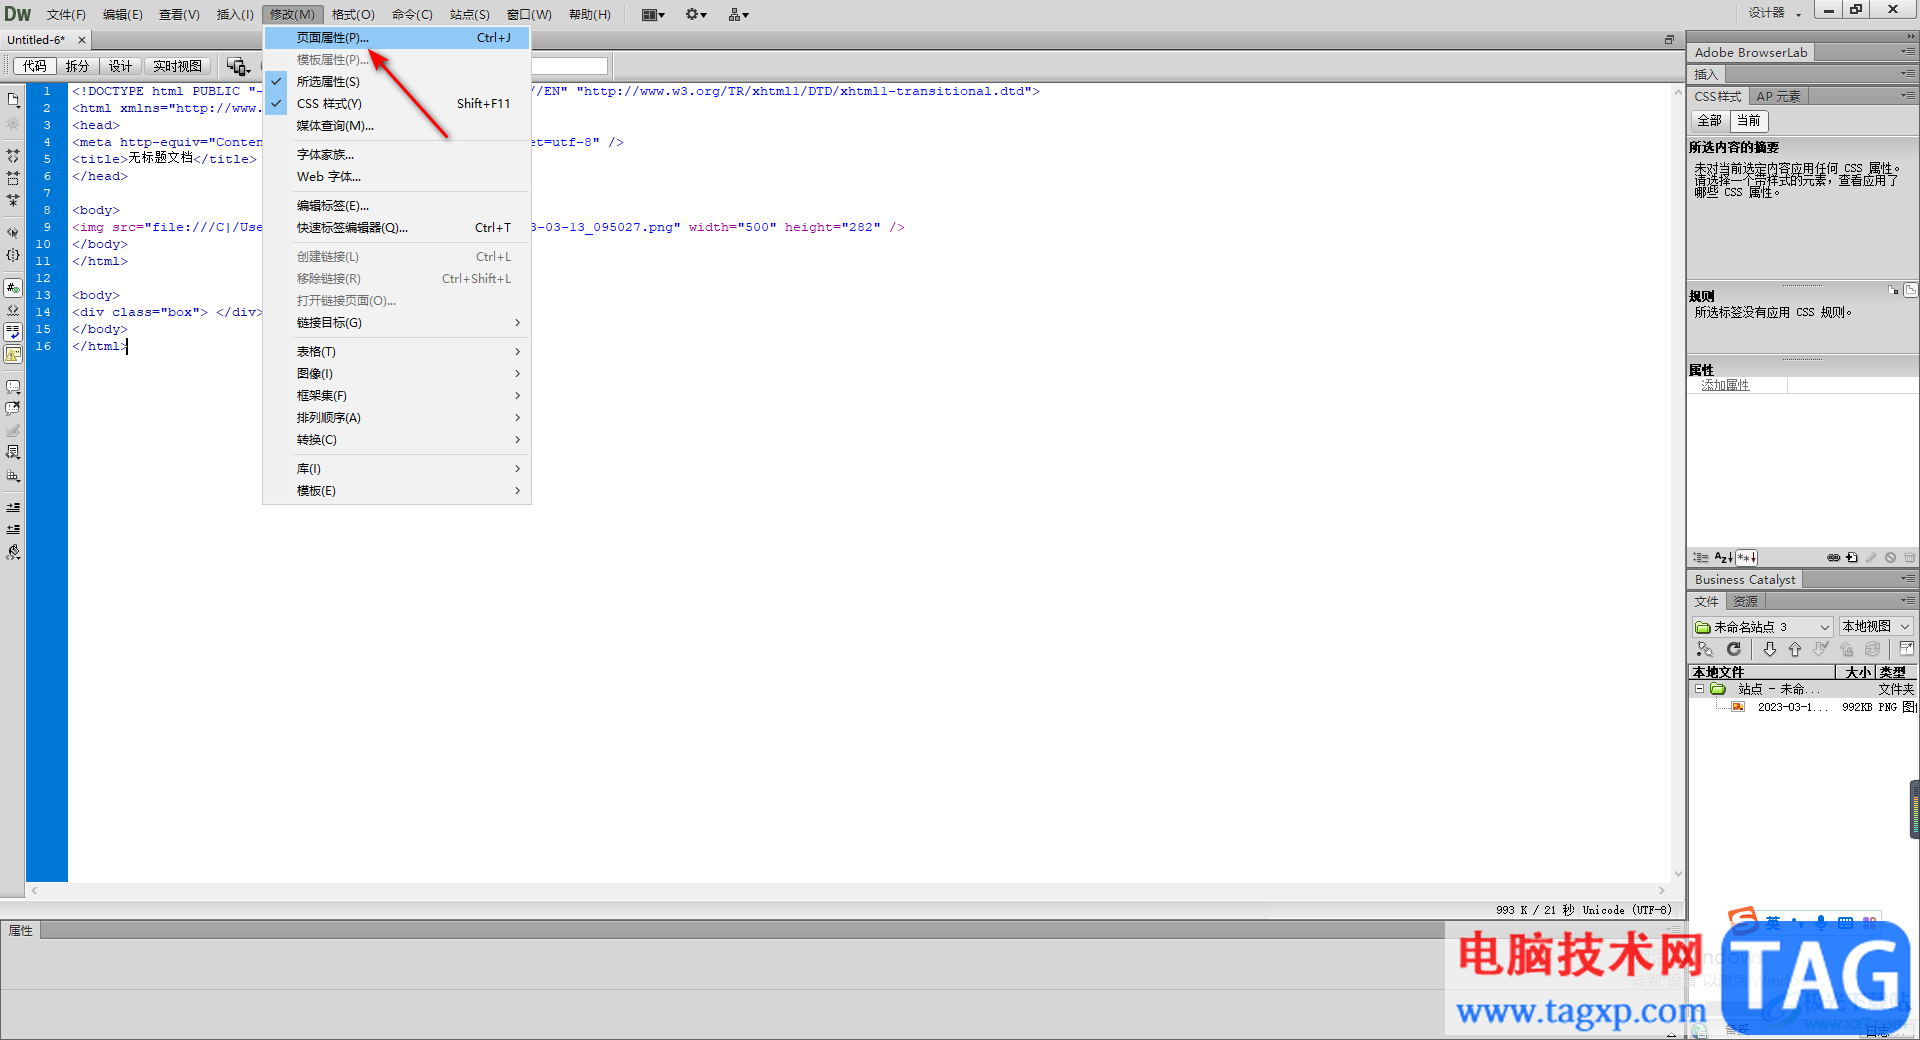Toggle the CSS 样式(Y) checked menu item
This screenshot has height=1040, width=1920.
point(397,104)
